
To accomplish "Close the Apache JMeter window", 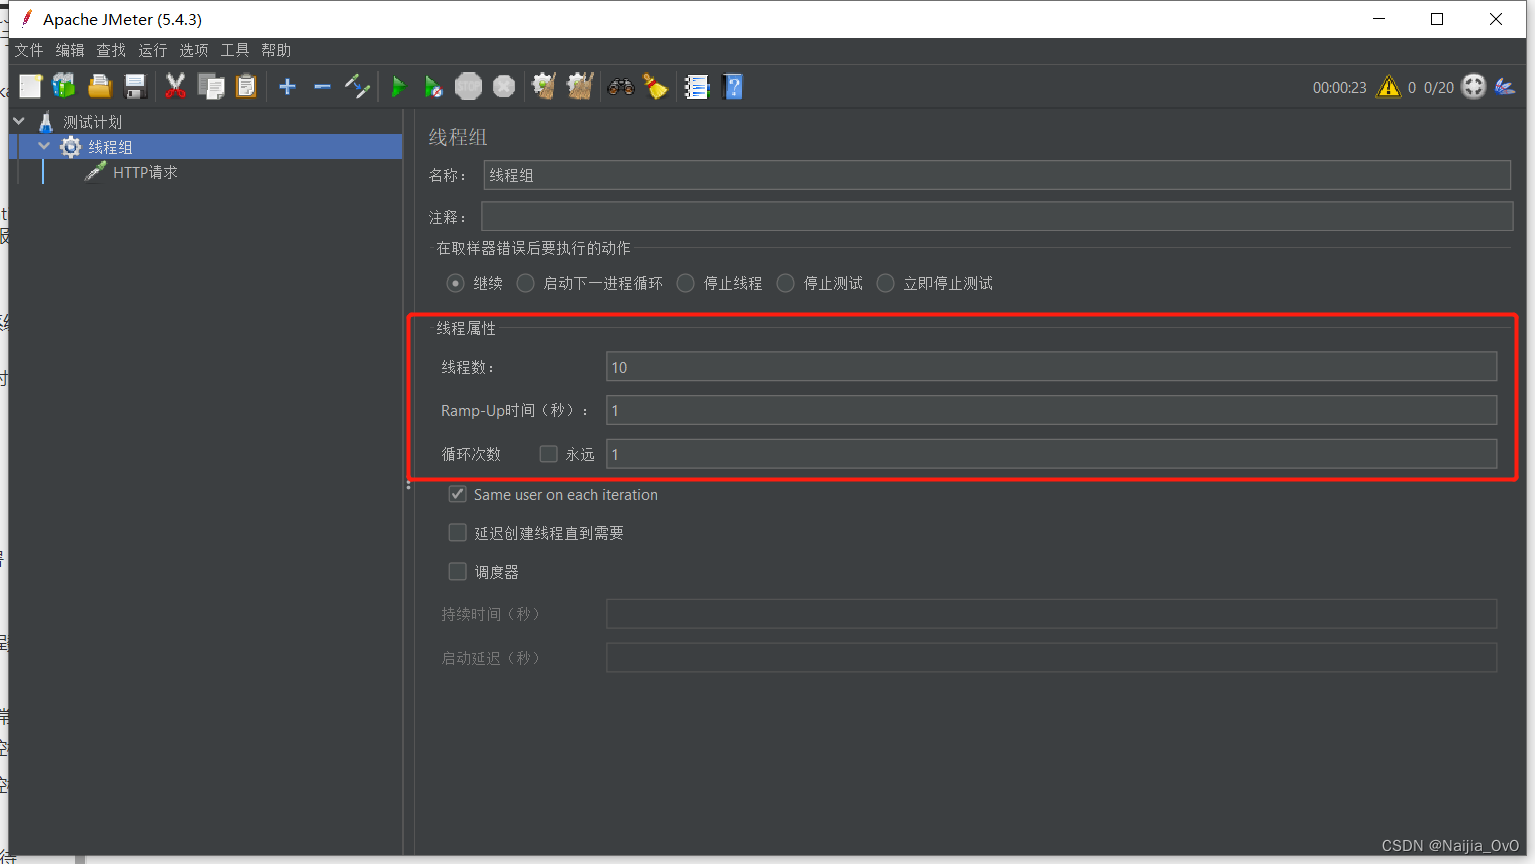I will tap(1496, 19).
